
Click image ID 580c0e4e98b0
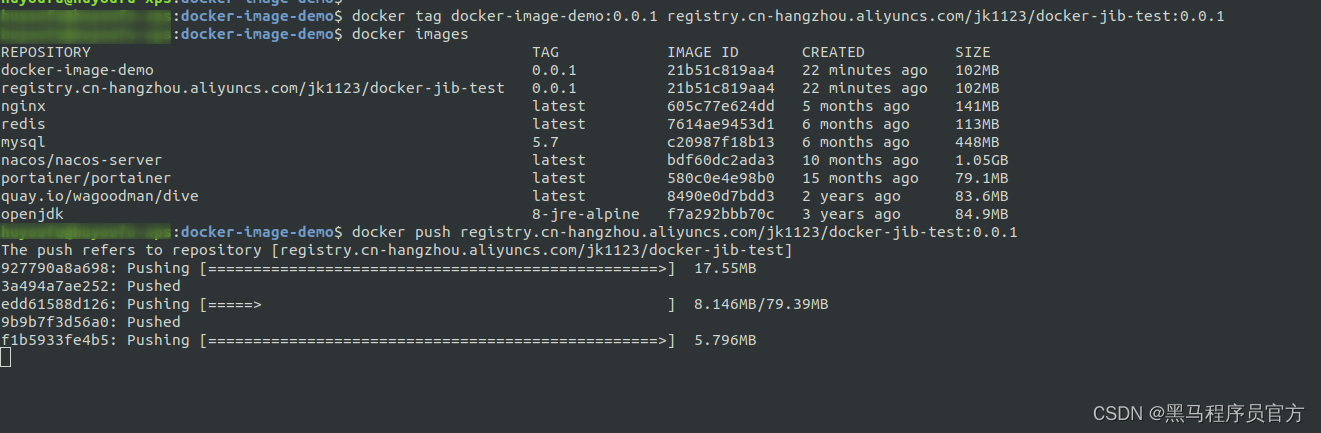(721, 178)
